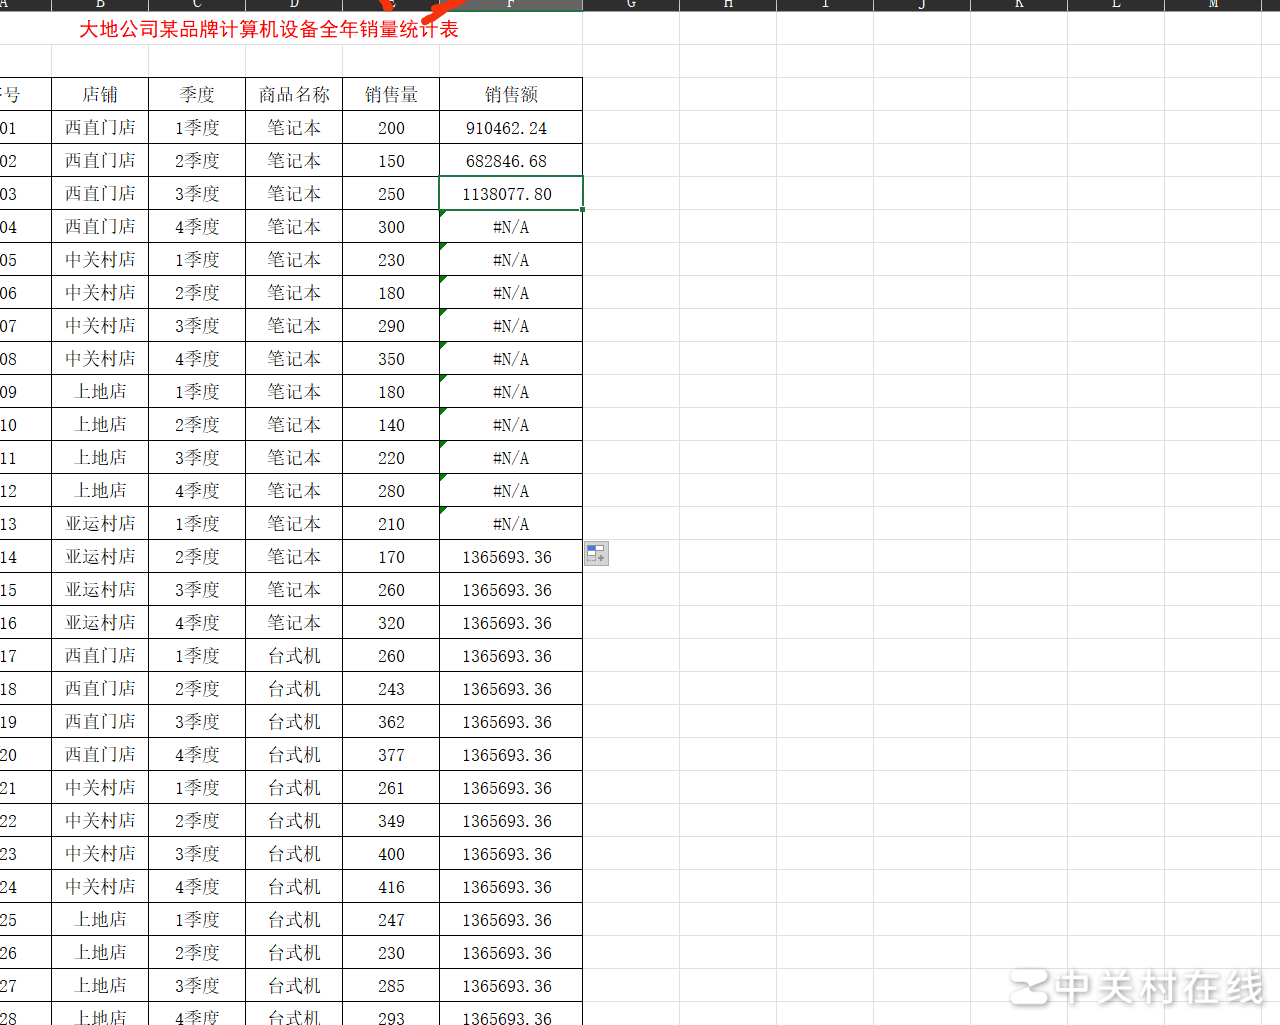Click the 销售额 header cell

[x=511, y=95]
